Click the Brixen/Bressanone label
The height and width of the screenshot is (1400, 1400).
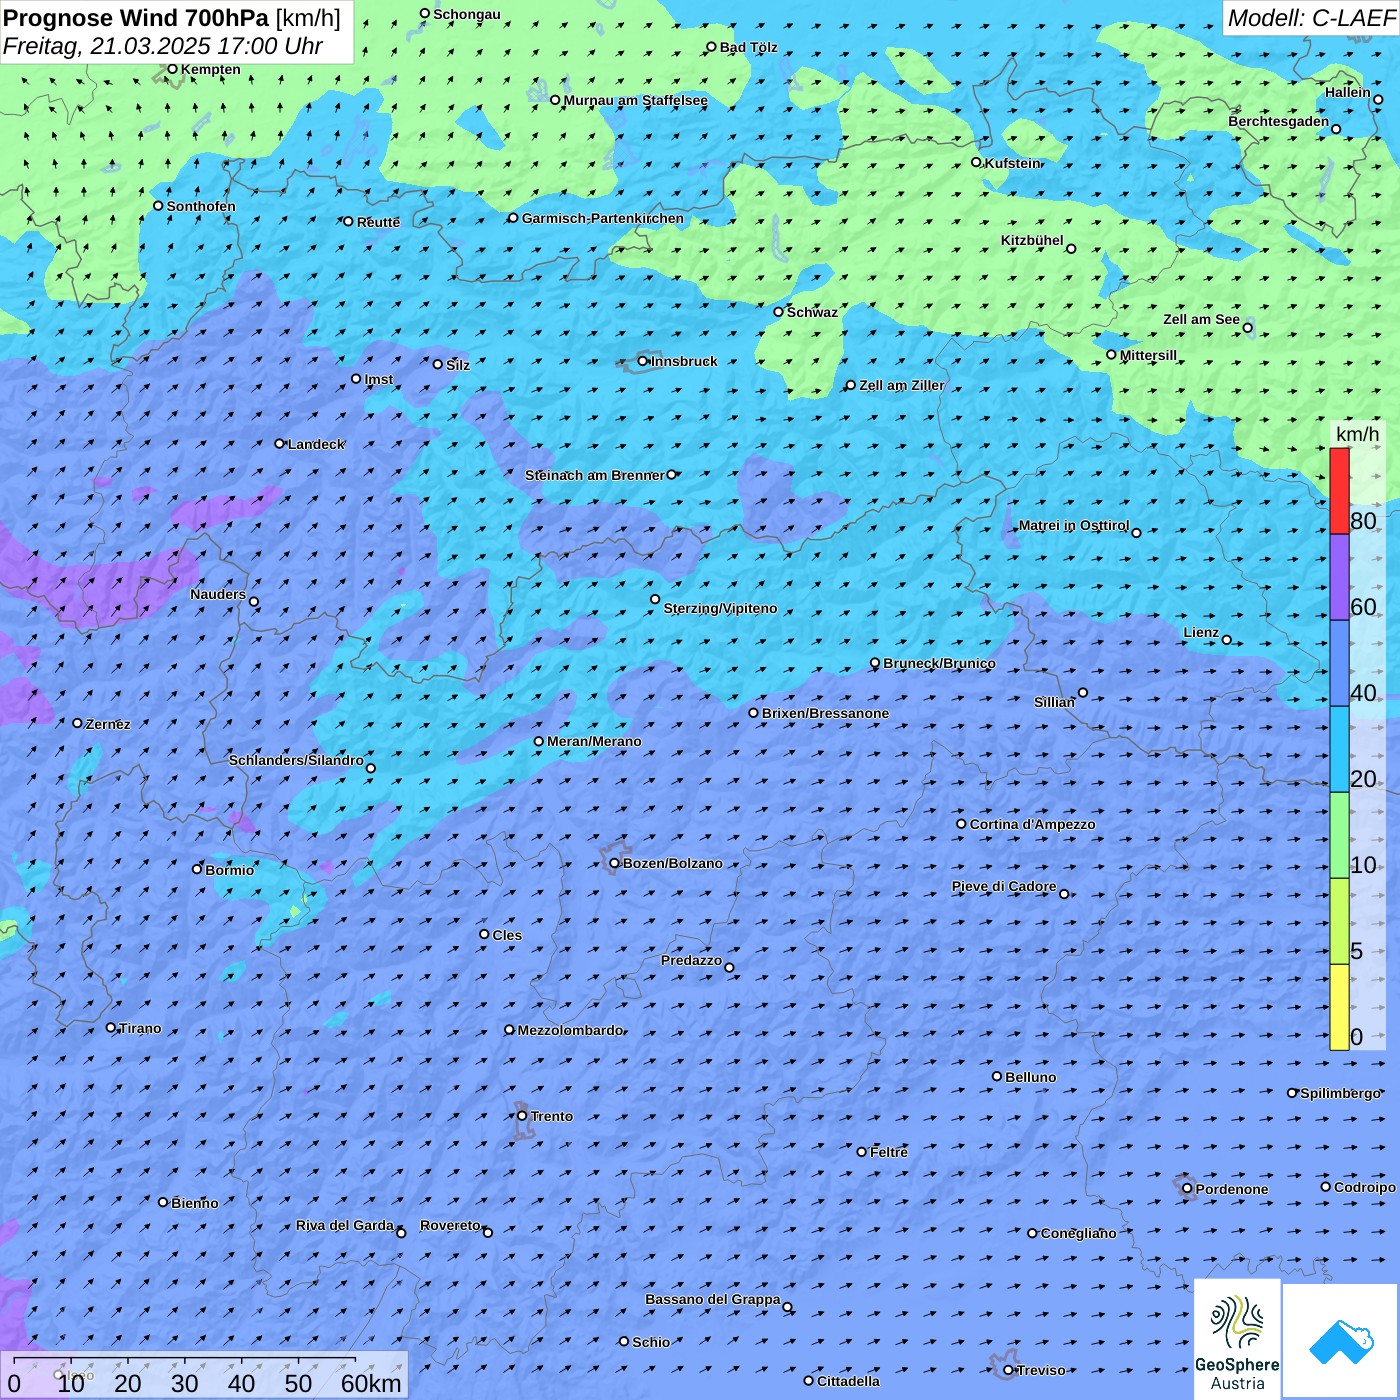pos(825,713)
